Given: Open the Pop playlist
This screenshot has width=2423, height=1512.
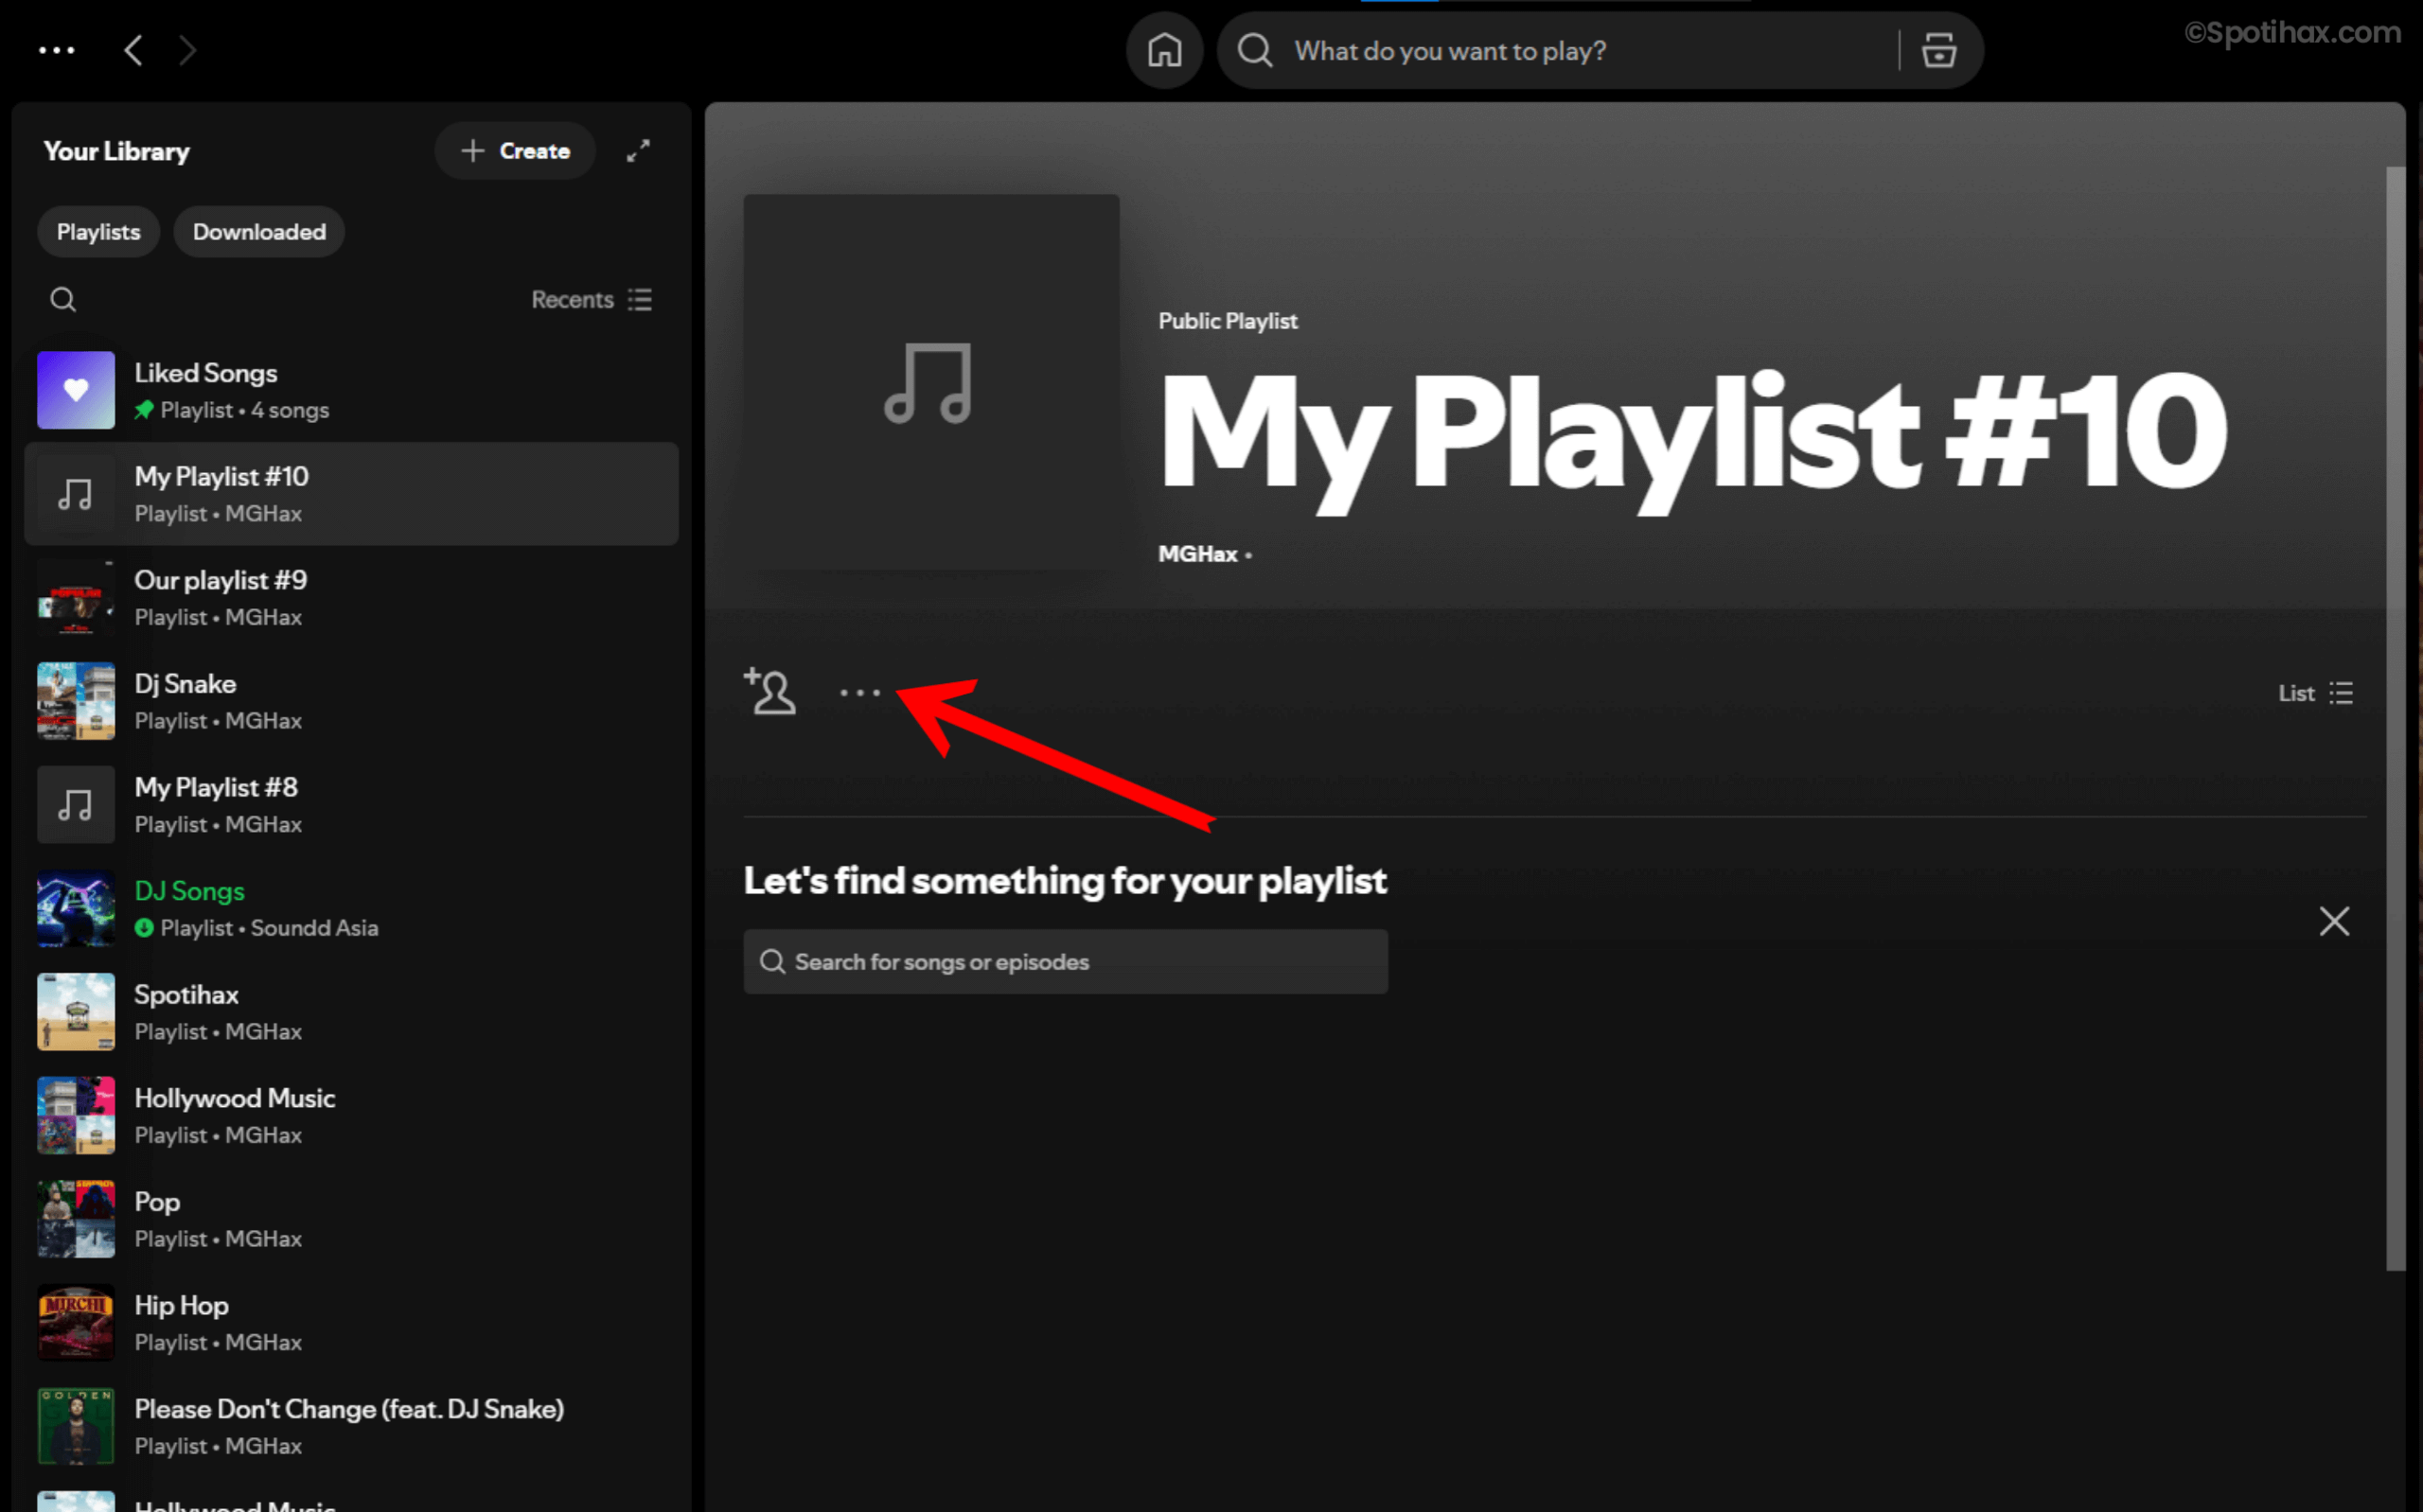Looking at the screenshot, I should pyautogui.click(x=352, y=1219).
